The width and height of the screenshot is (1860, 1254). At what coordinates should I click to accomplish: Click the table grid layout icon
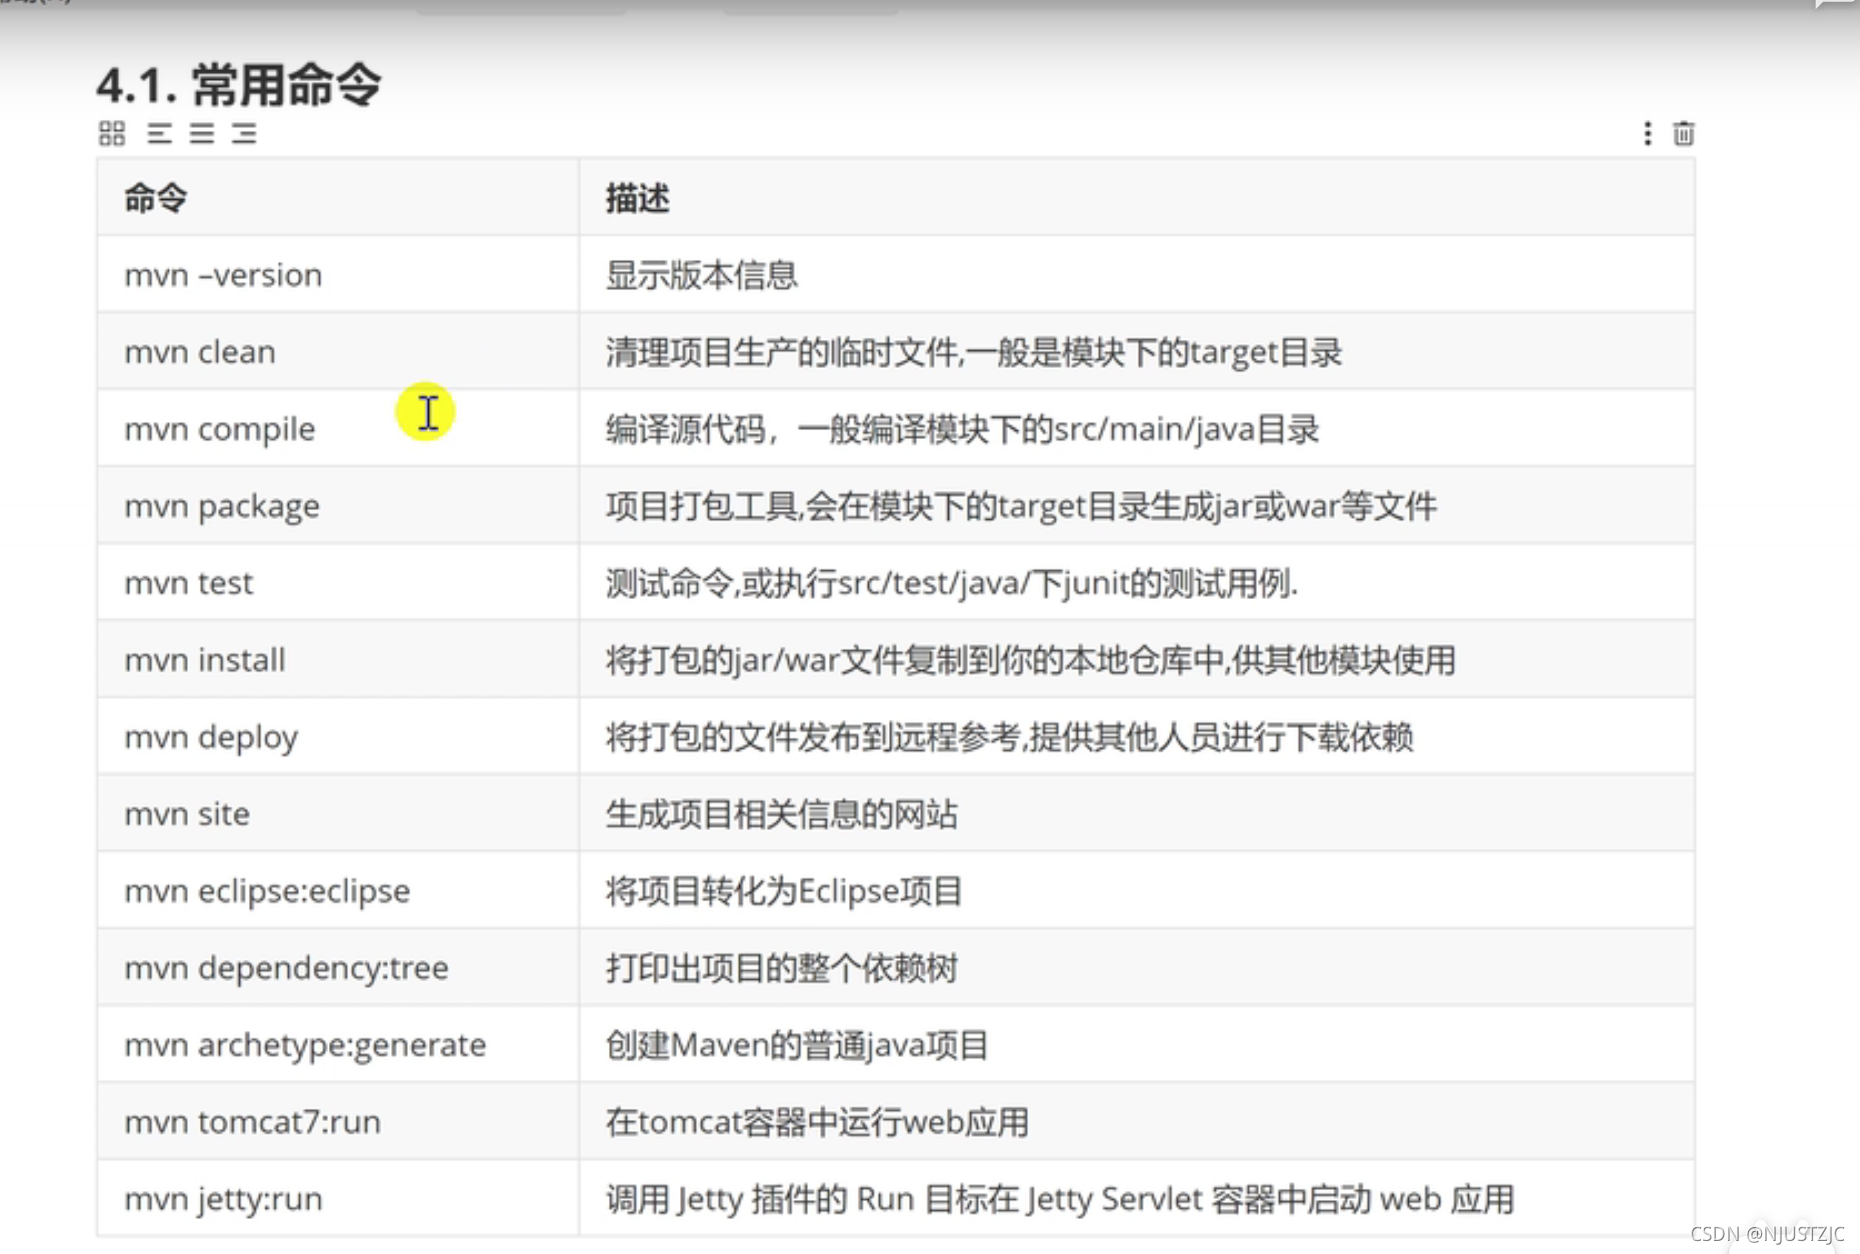tap(112, 133)
